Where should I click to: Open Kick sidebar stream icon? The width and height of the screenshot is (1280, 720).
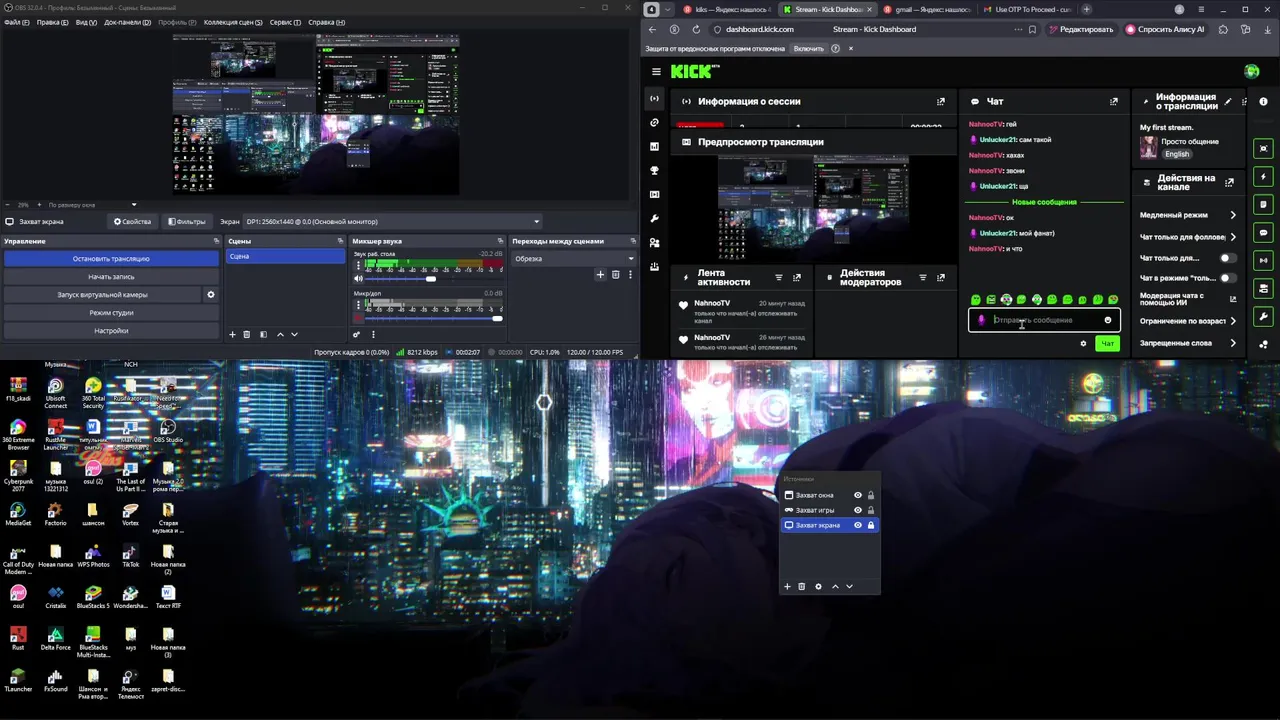point(655,98)
